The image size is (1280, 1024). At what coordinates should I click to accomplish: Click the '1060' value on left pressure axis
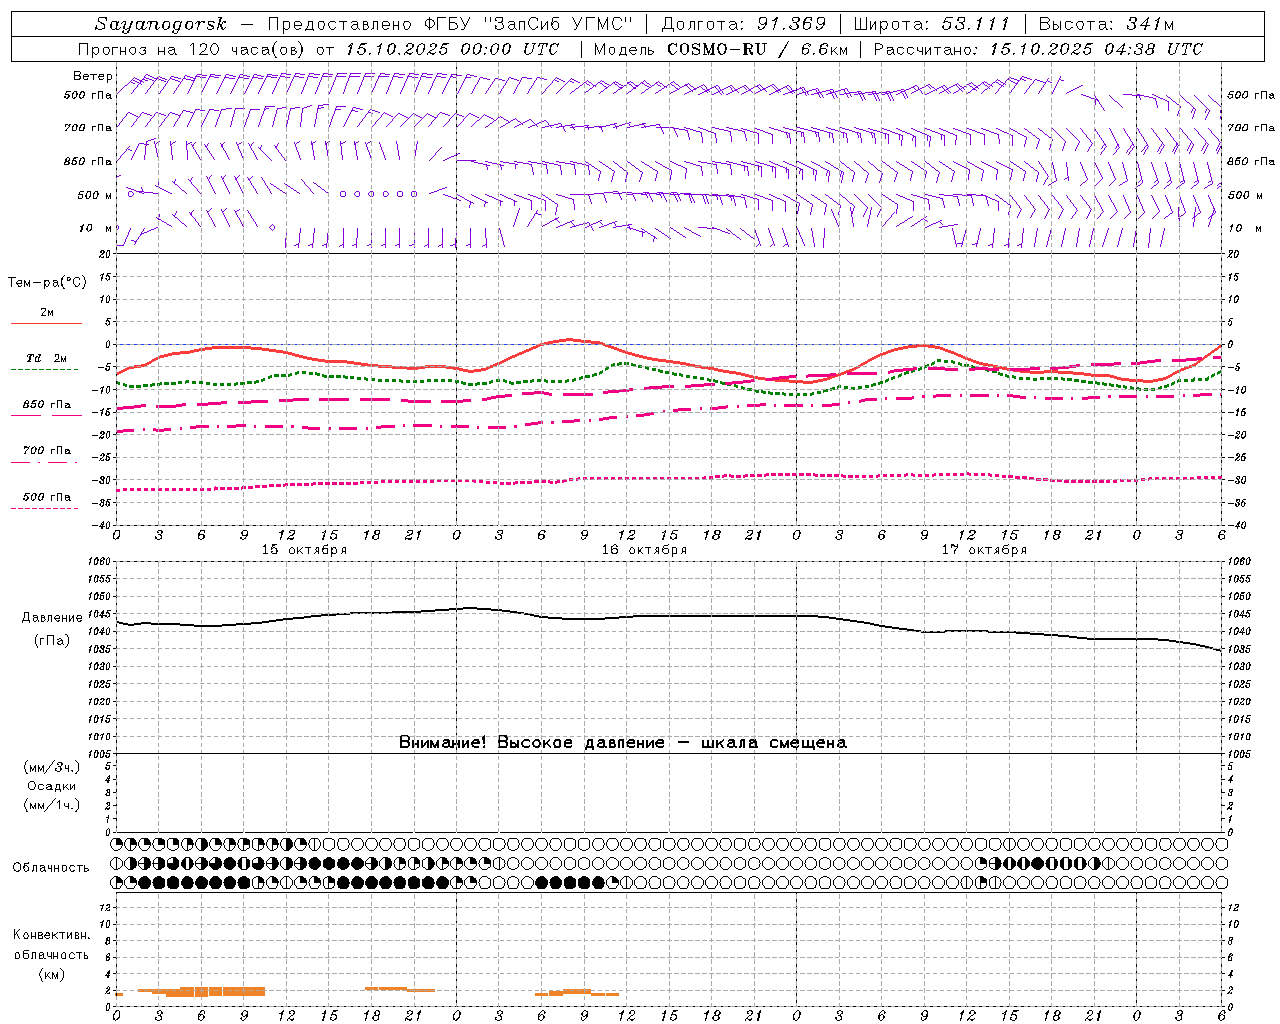point(97,562)
